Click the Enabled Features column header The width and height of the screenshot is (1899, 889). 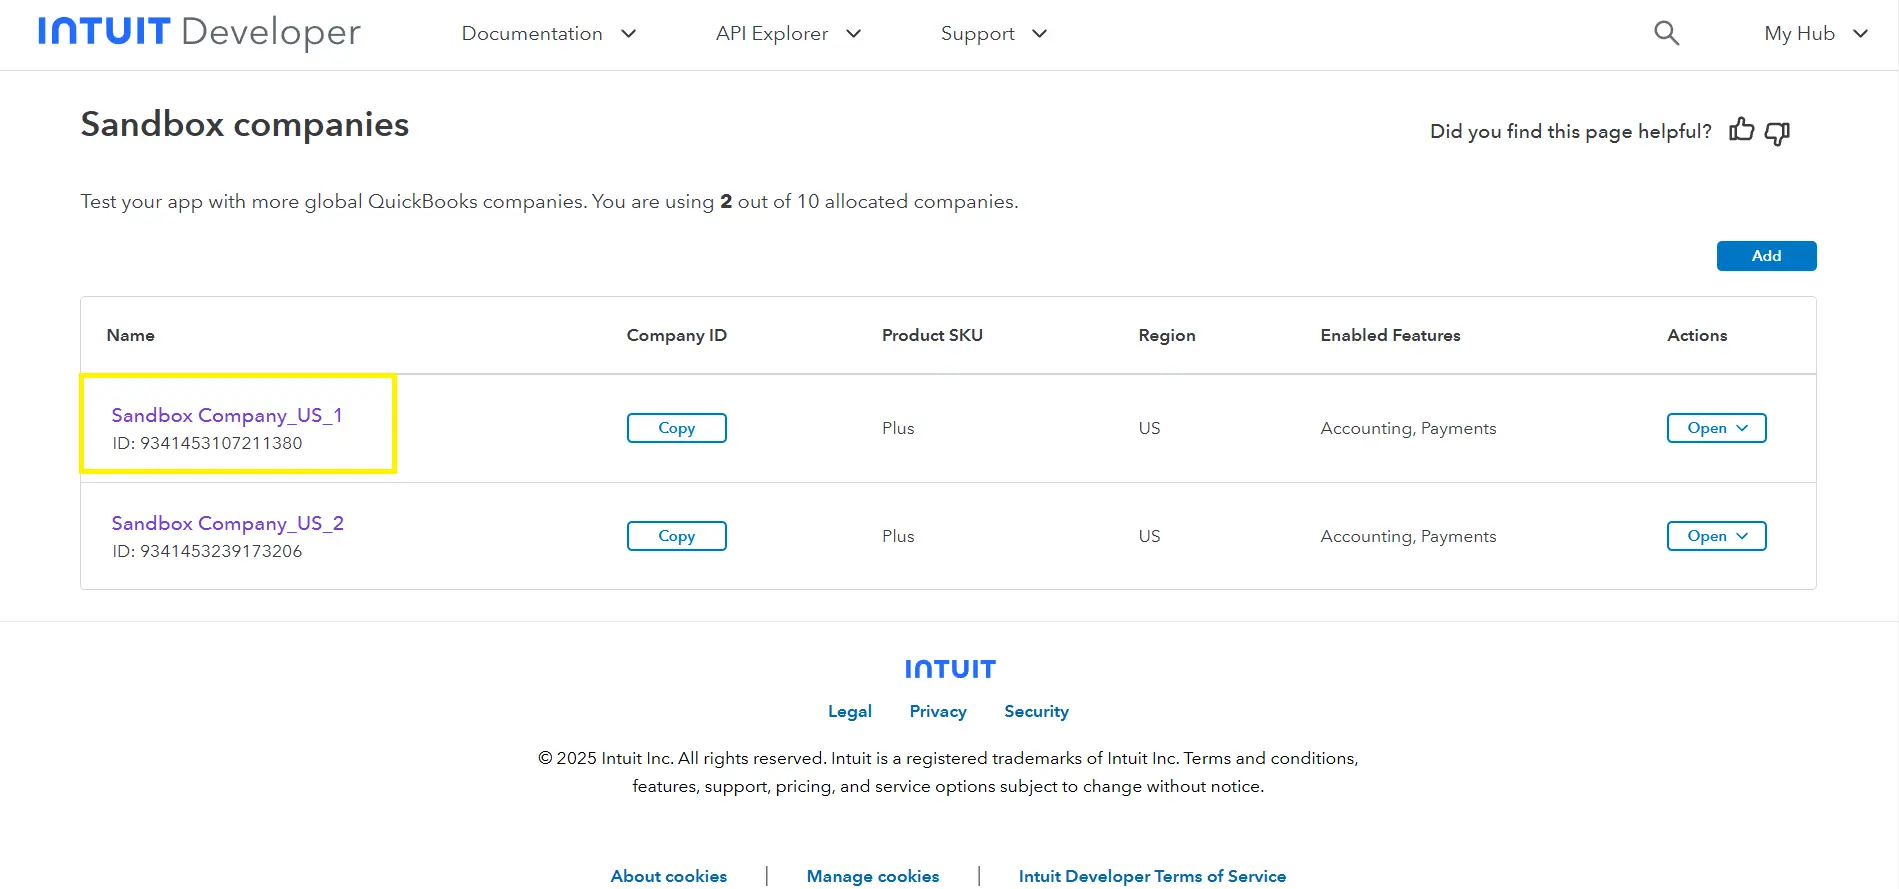point(1390,335)
